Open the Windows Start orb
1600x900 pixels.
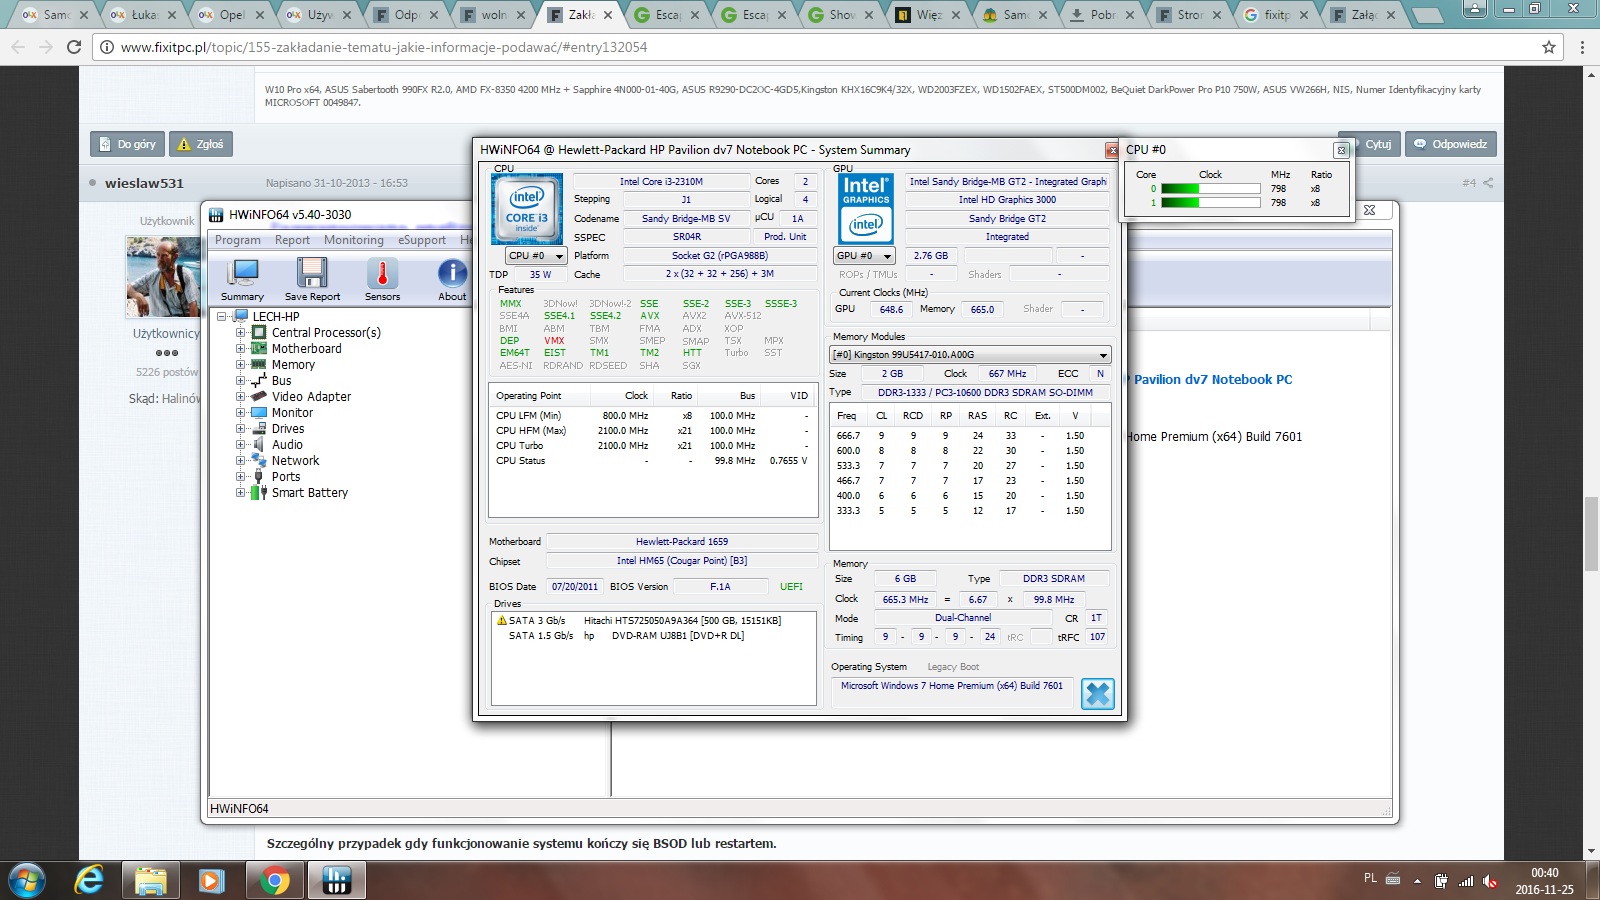pos(27,881)
